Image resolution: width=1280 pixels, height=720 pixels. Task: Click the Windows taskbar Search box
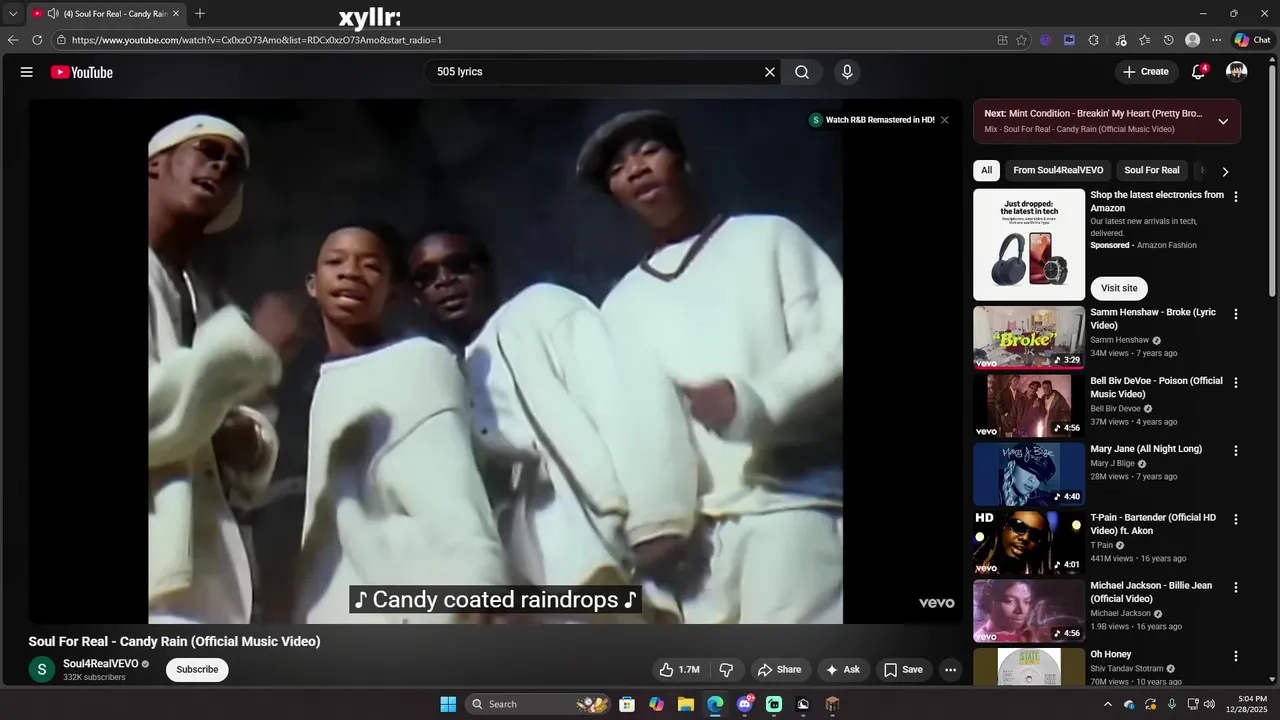click(538, 704)
